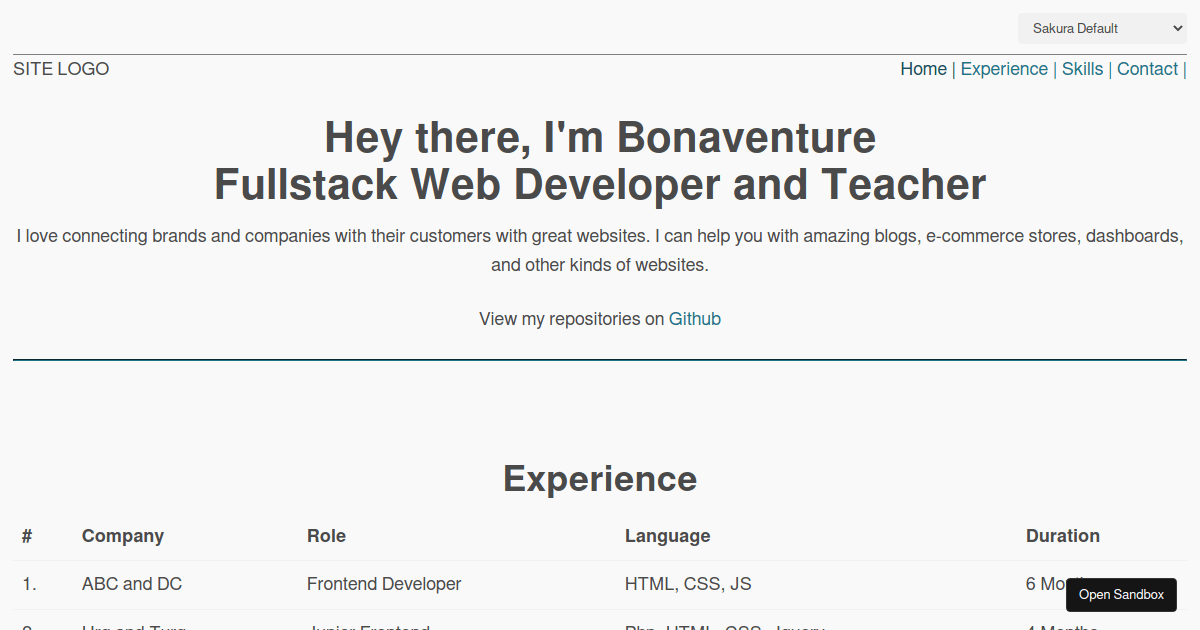Click the HTML, CSS, JS language cell

[x=687, y=584]
